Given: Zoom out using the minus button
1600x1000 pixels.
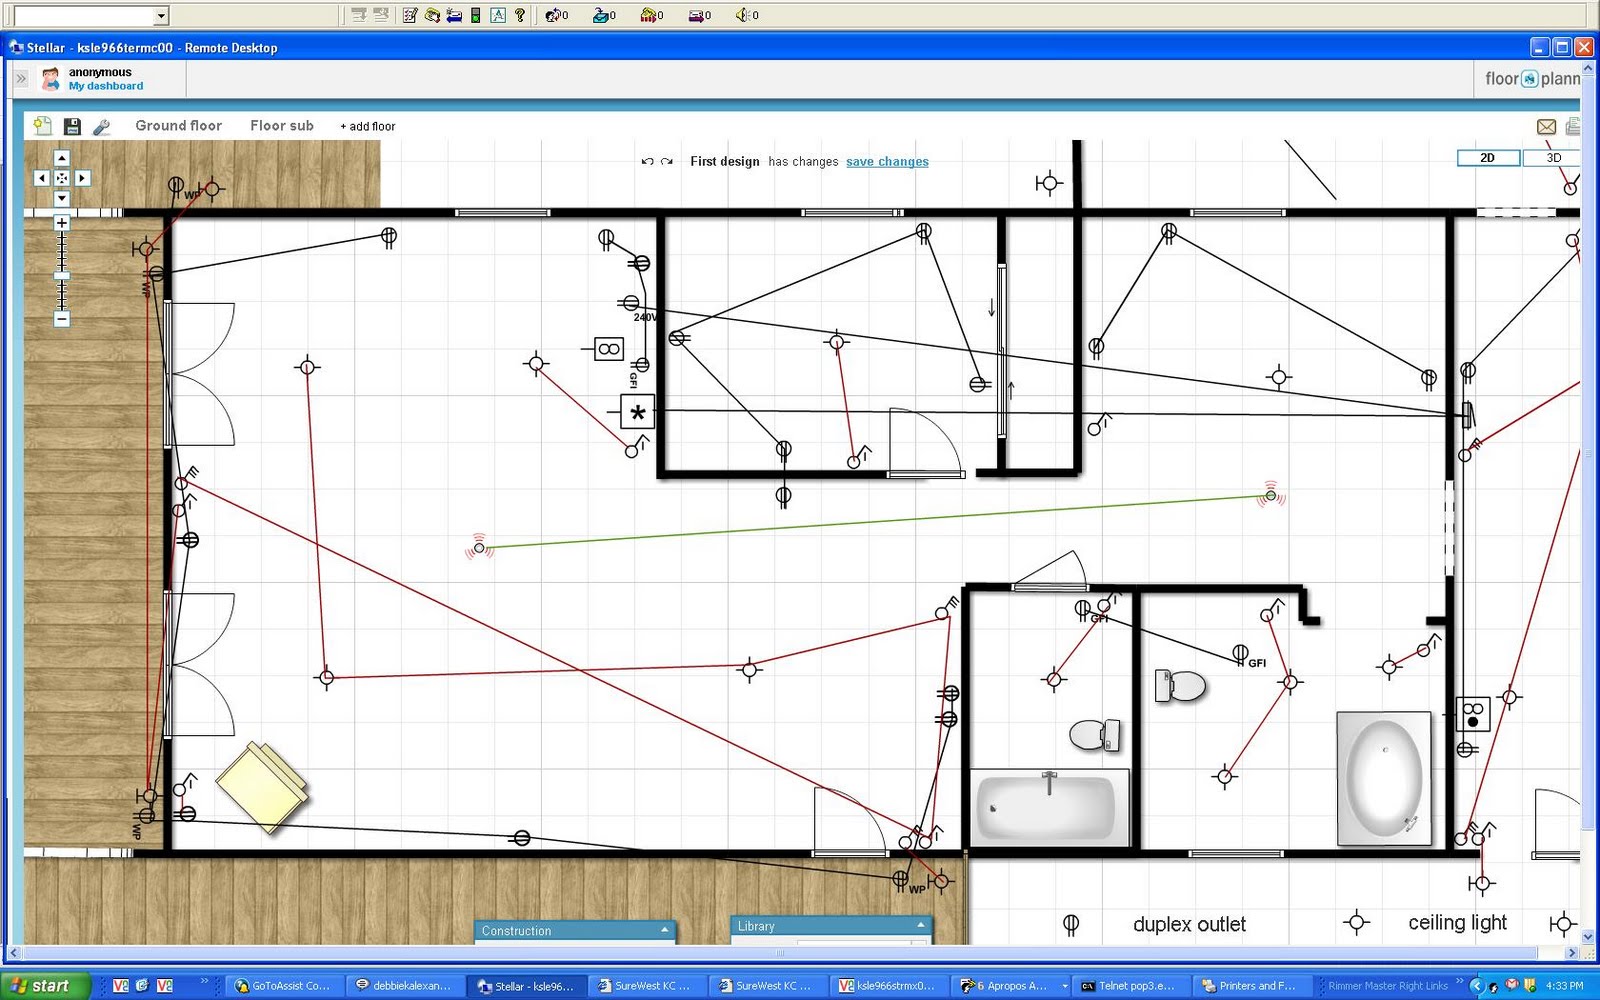Looking at the screenshot, I should pos(61,320).
